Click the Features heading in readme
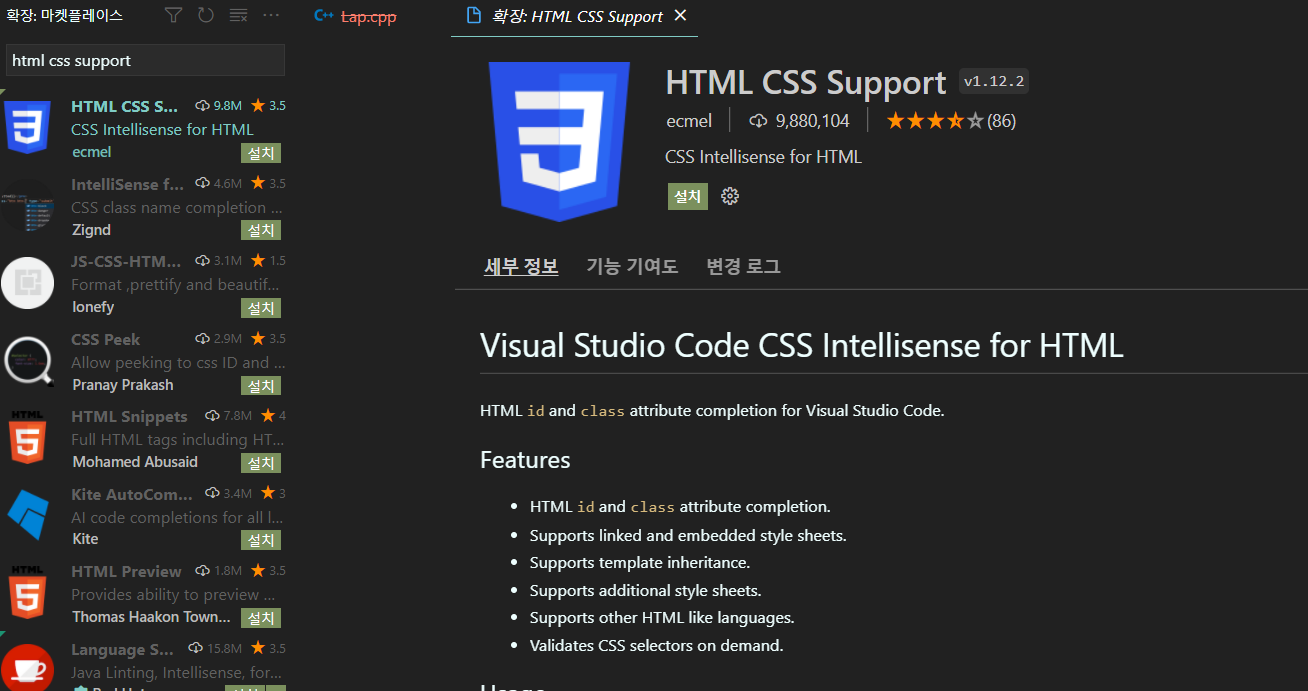This screenshot has height=691, width=1308. [525, 460]
